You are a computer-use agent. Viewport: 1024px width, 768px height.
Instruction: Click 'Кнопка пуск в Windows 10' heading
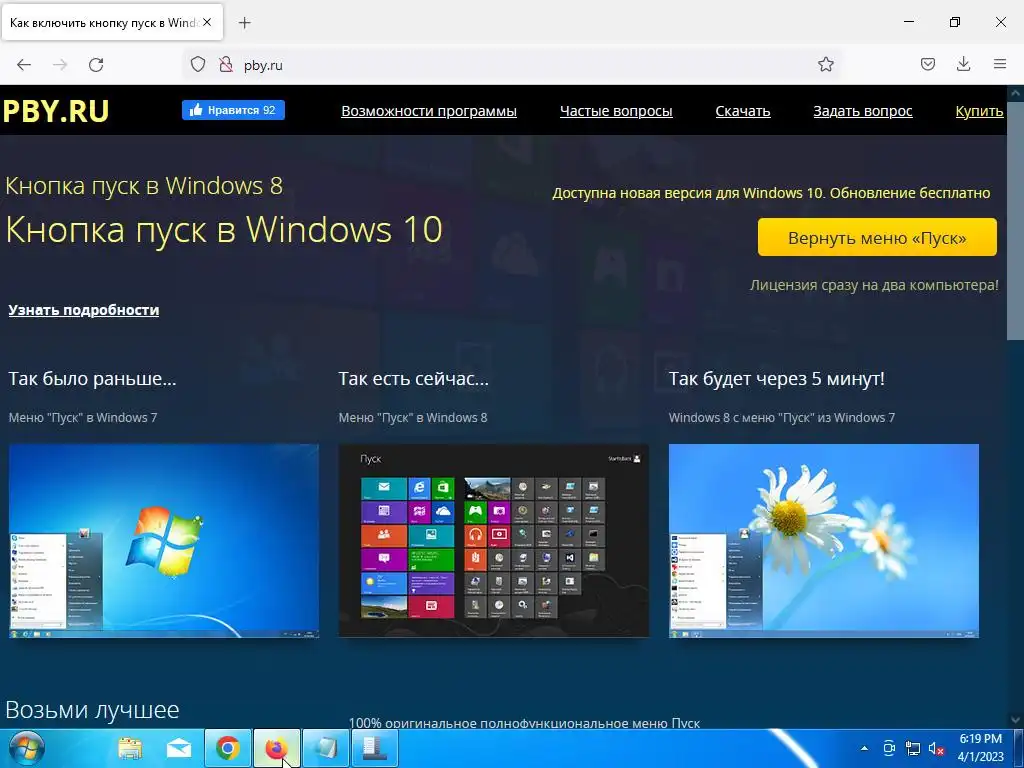[224, 229]
